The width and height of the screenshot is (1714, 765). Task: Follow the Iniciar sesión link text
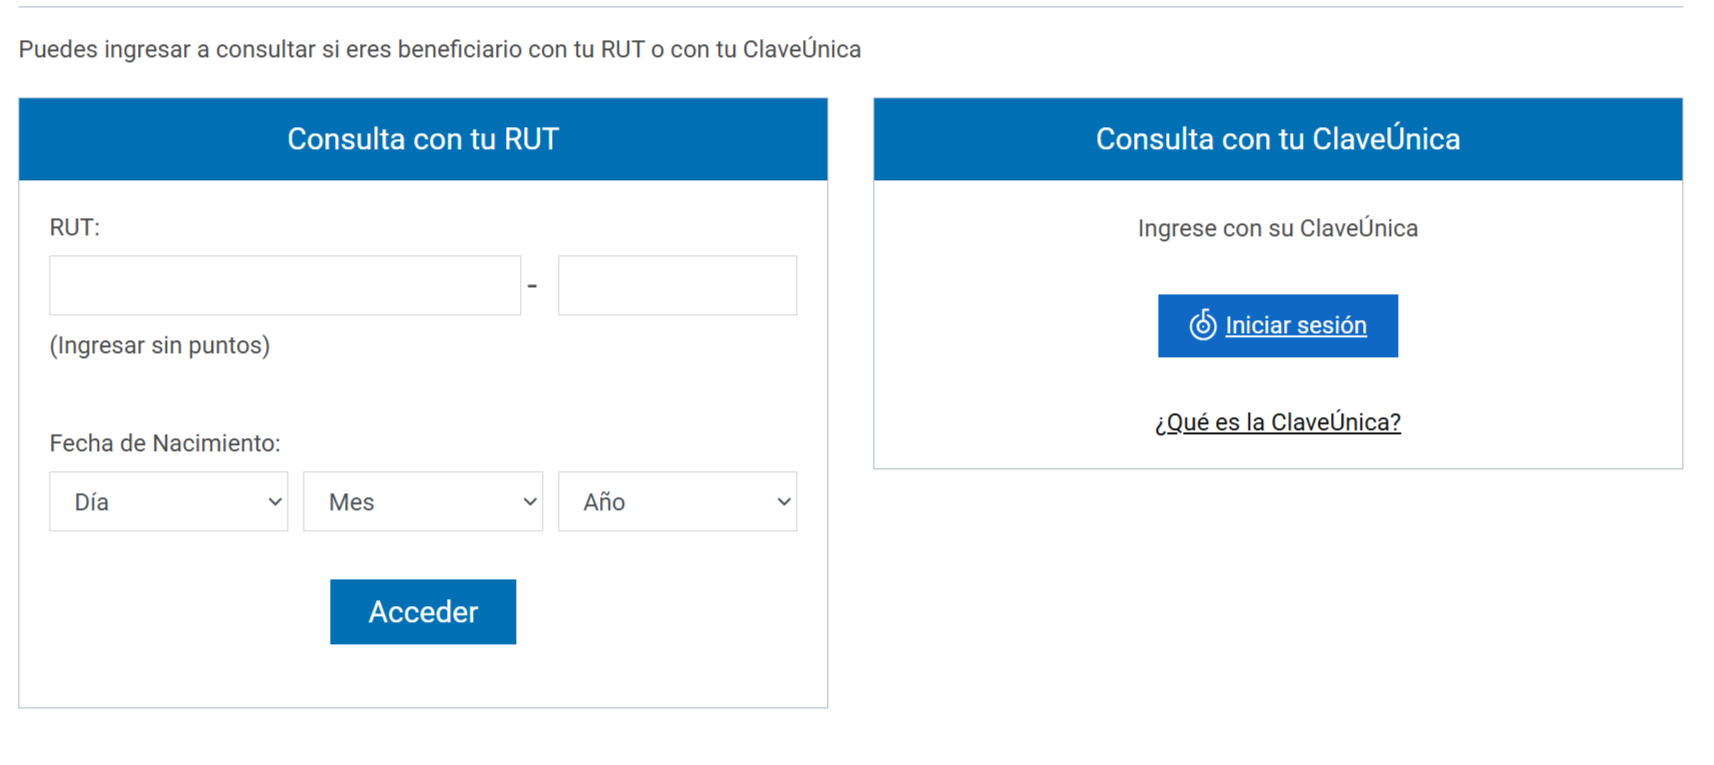(1295, 325)
